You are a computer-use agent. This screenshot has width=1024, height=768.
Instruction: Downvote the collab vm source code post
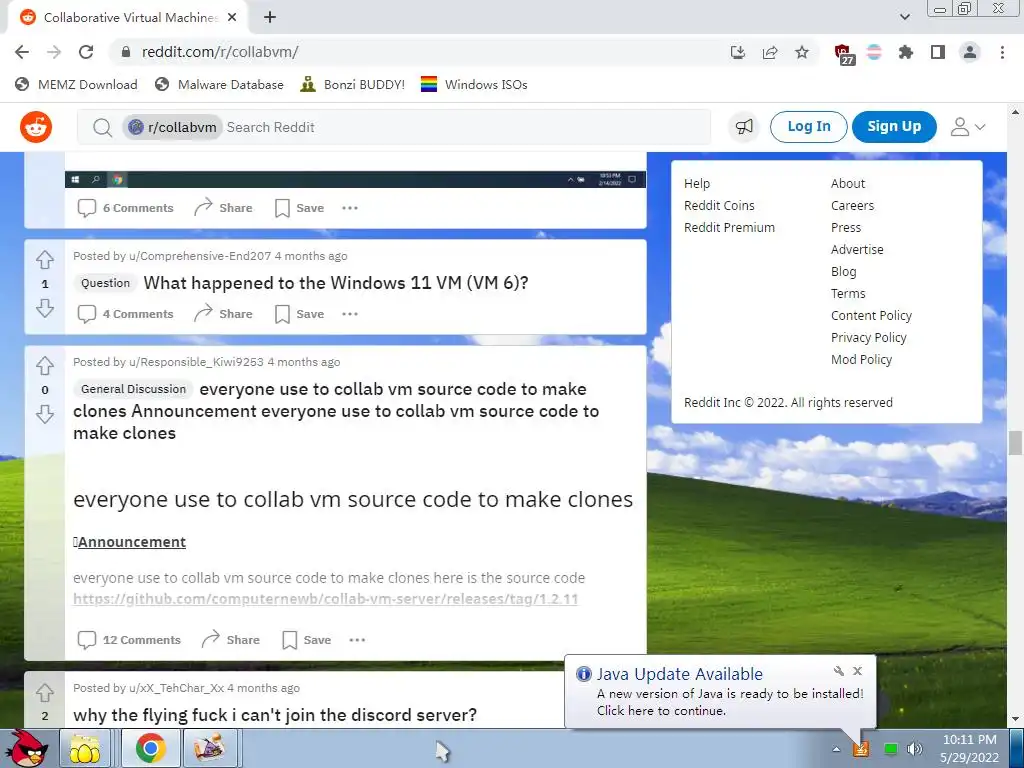(x=44, y=414)
